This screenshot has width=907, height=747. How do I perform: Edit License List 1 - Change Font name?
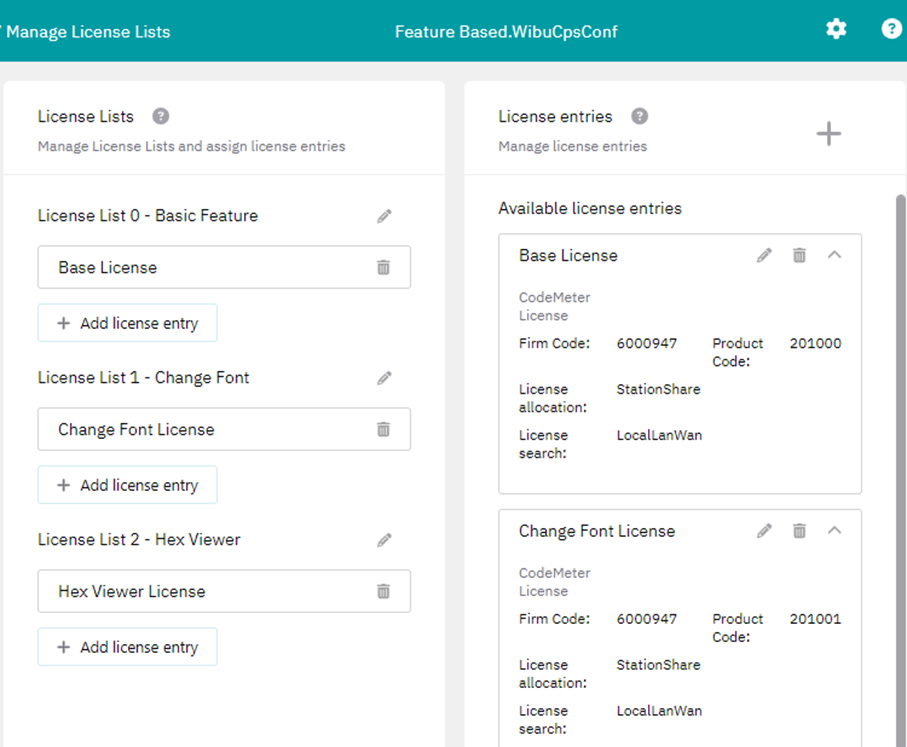point(384,378)
